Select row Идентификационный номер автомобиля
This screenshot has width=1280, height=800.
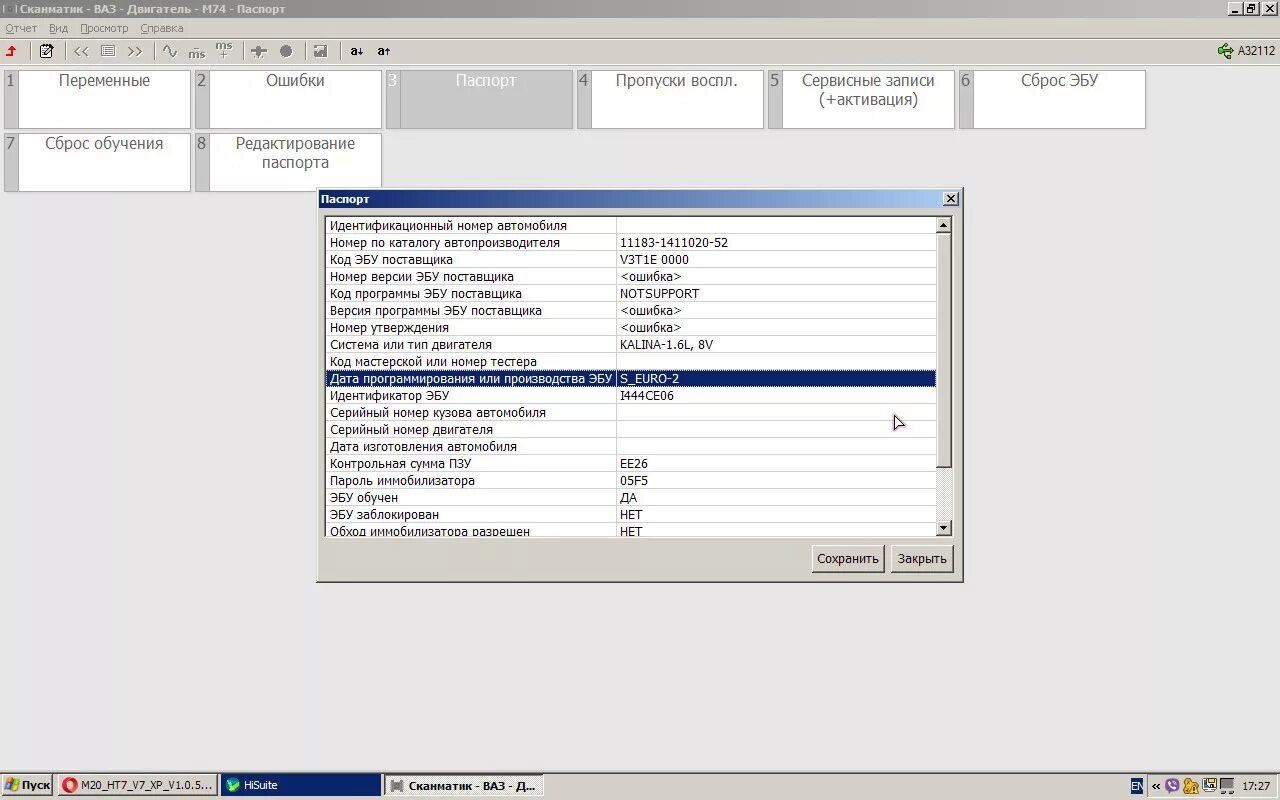click(631, 226)
